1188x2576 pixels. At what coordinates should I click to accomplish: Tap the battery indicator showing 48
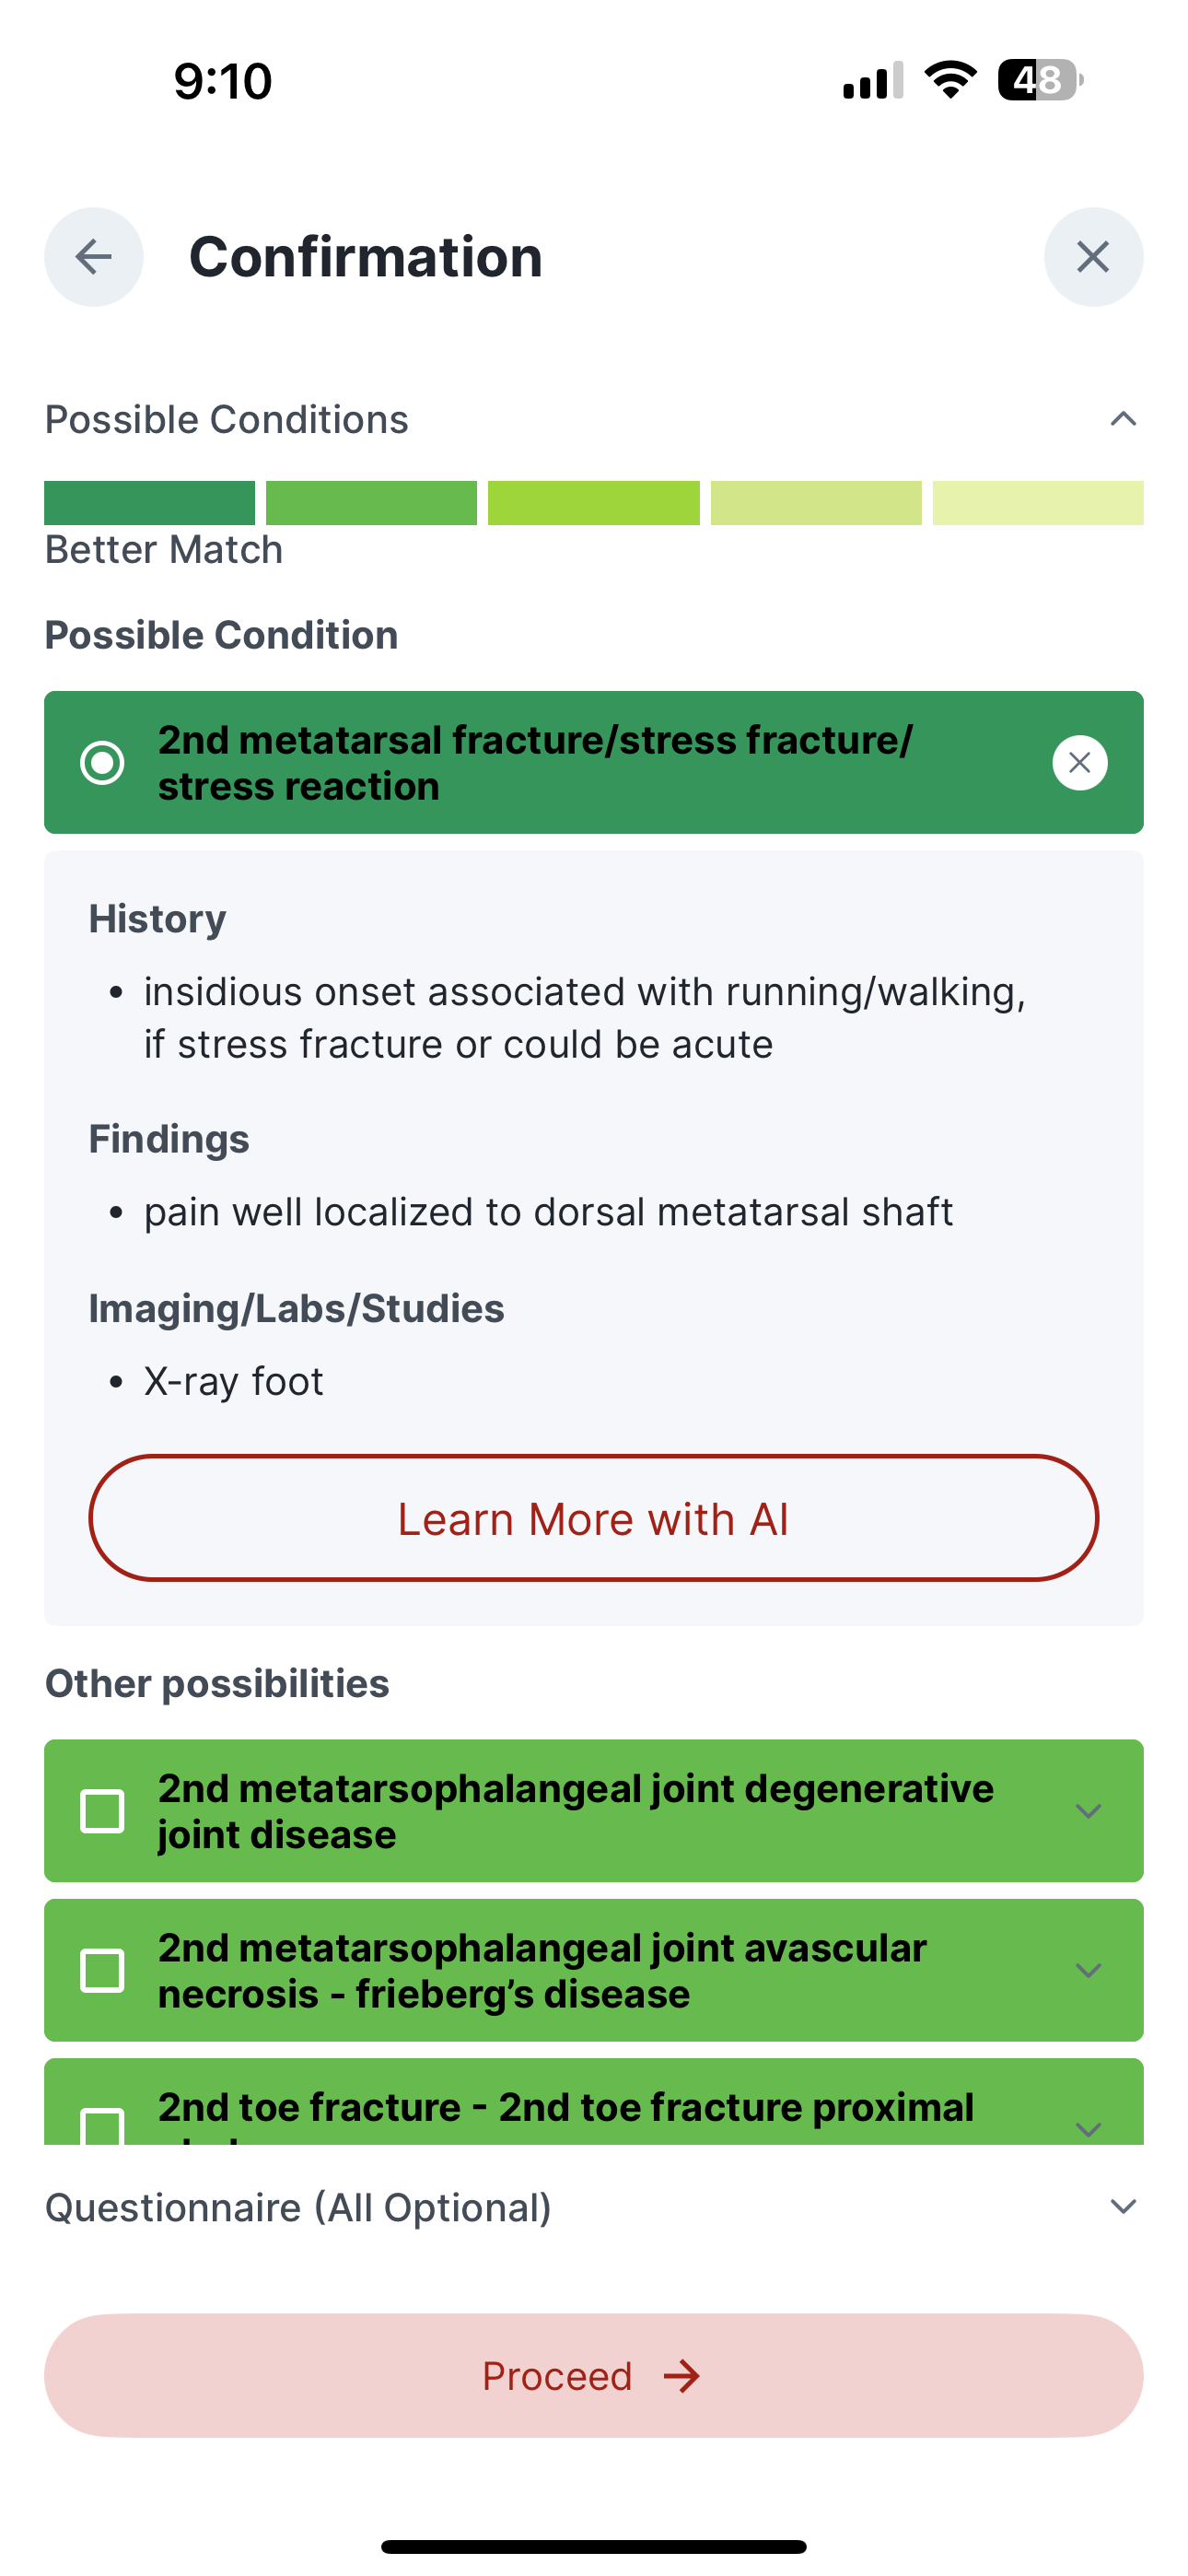pos(1037,82)
